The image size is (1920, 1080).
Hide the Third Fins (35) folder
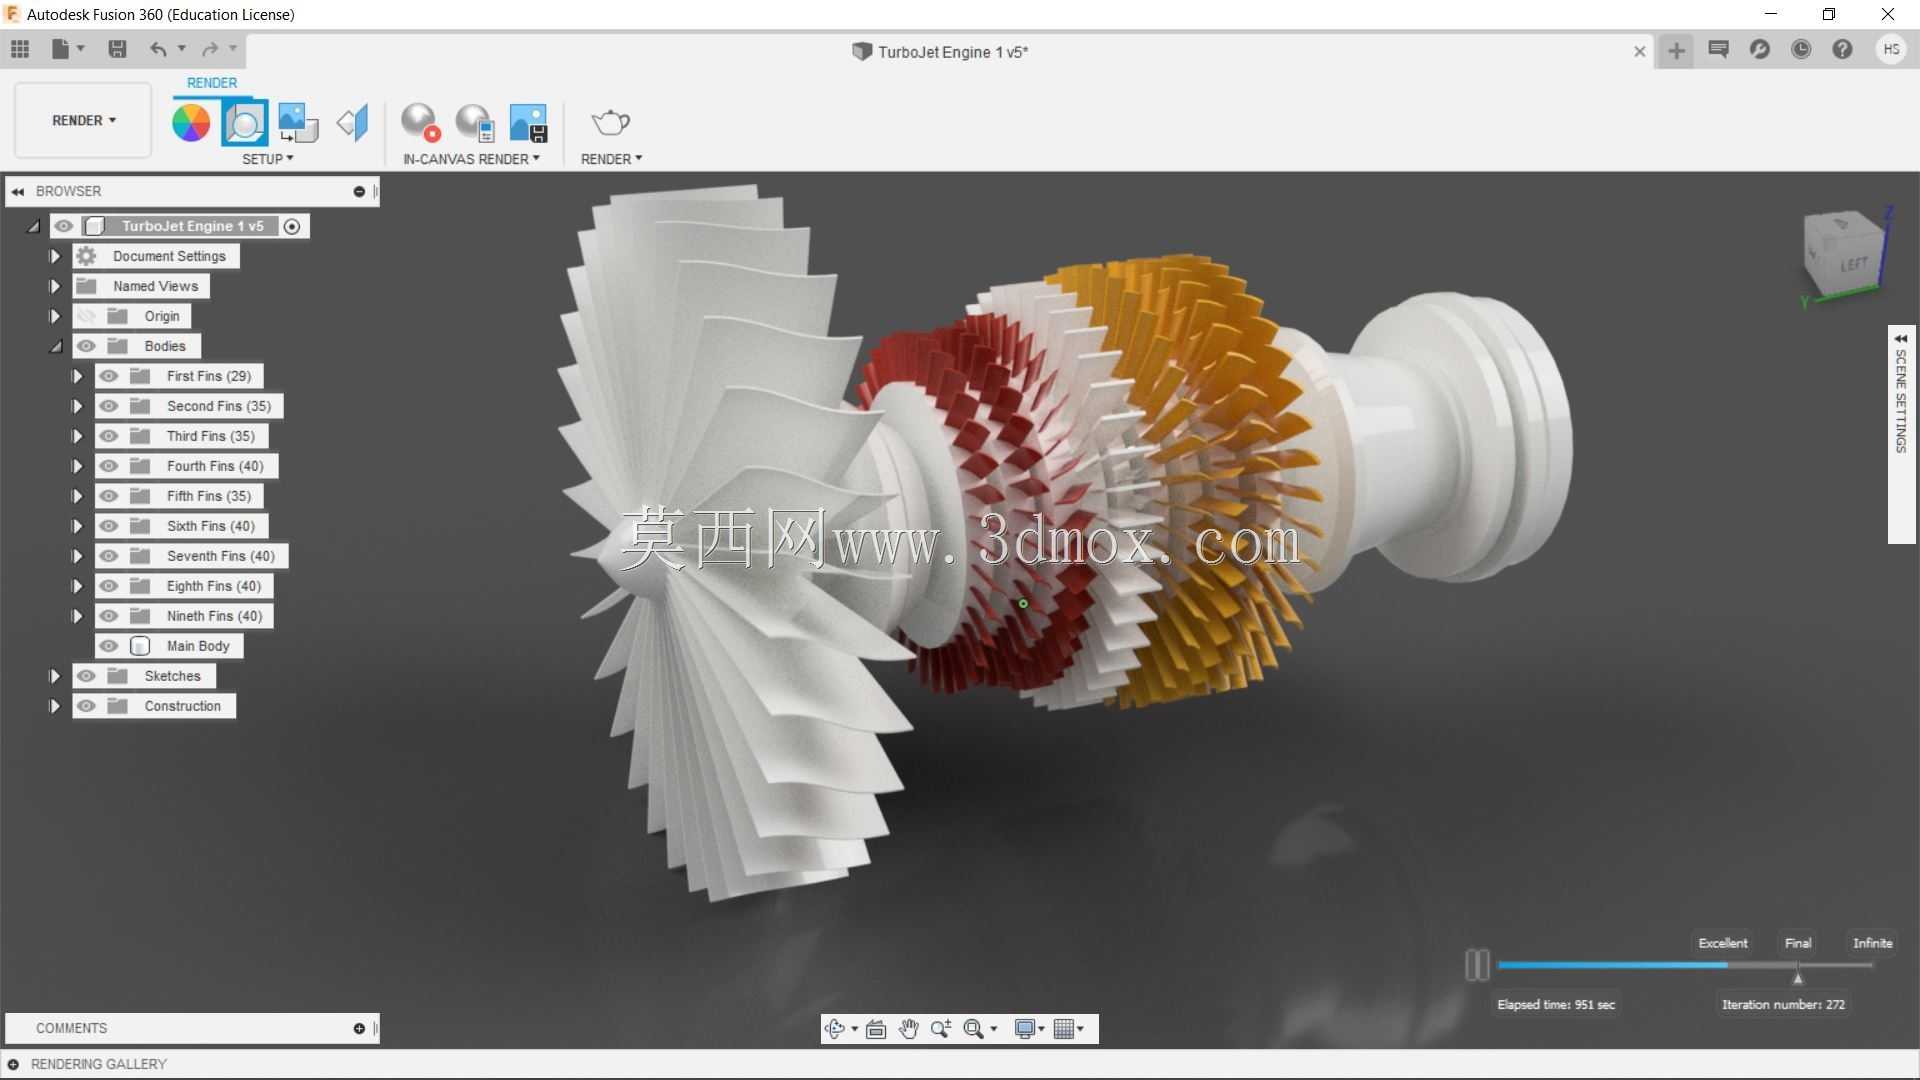[x=109, y=436]
